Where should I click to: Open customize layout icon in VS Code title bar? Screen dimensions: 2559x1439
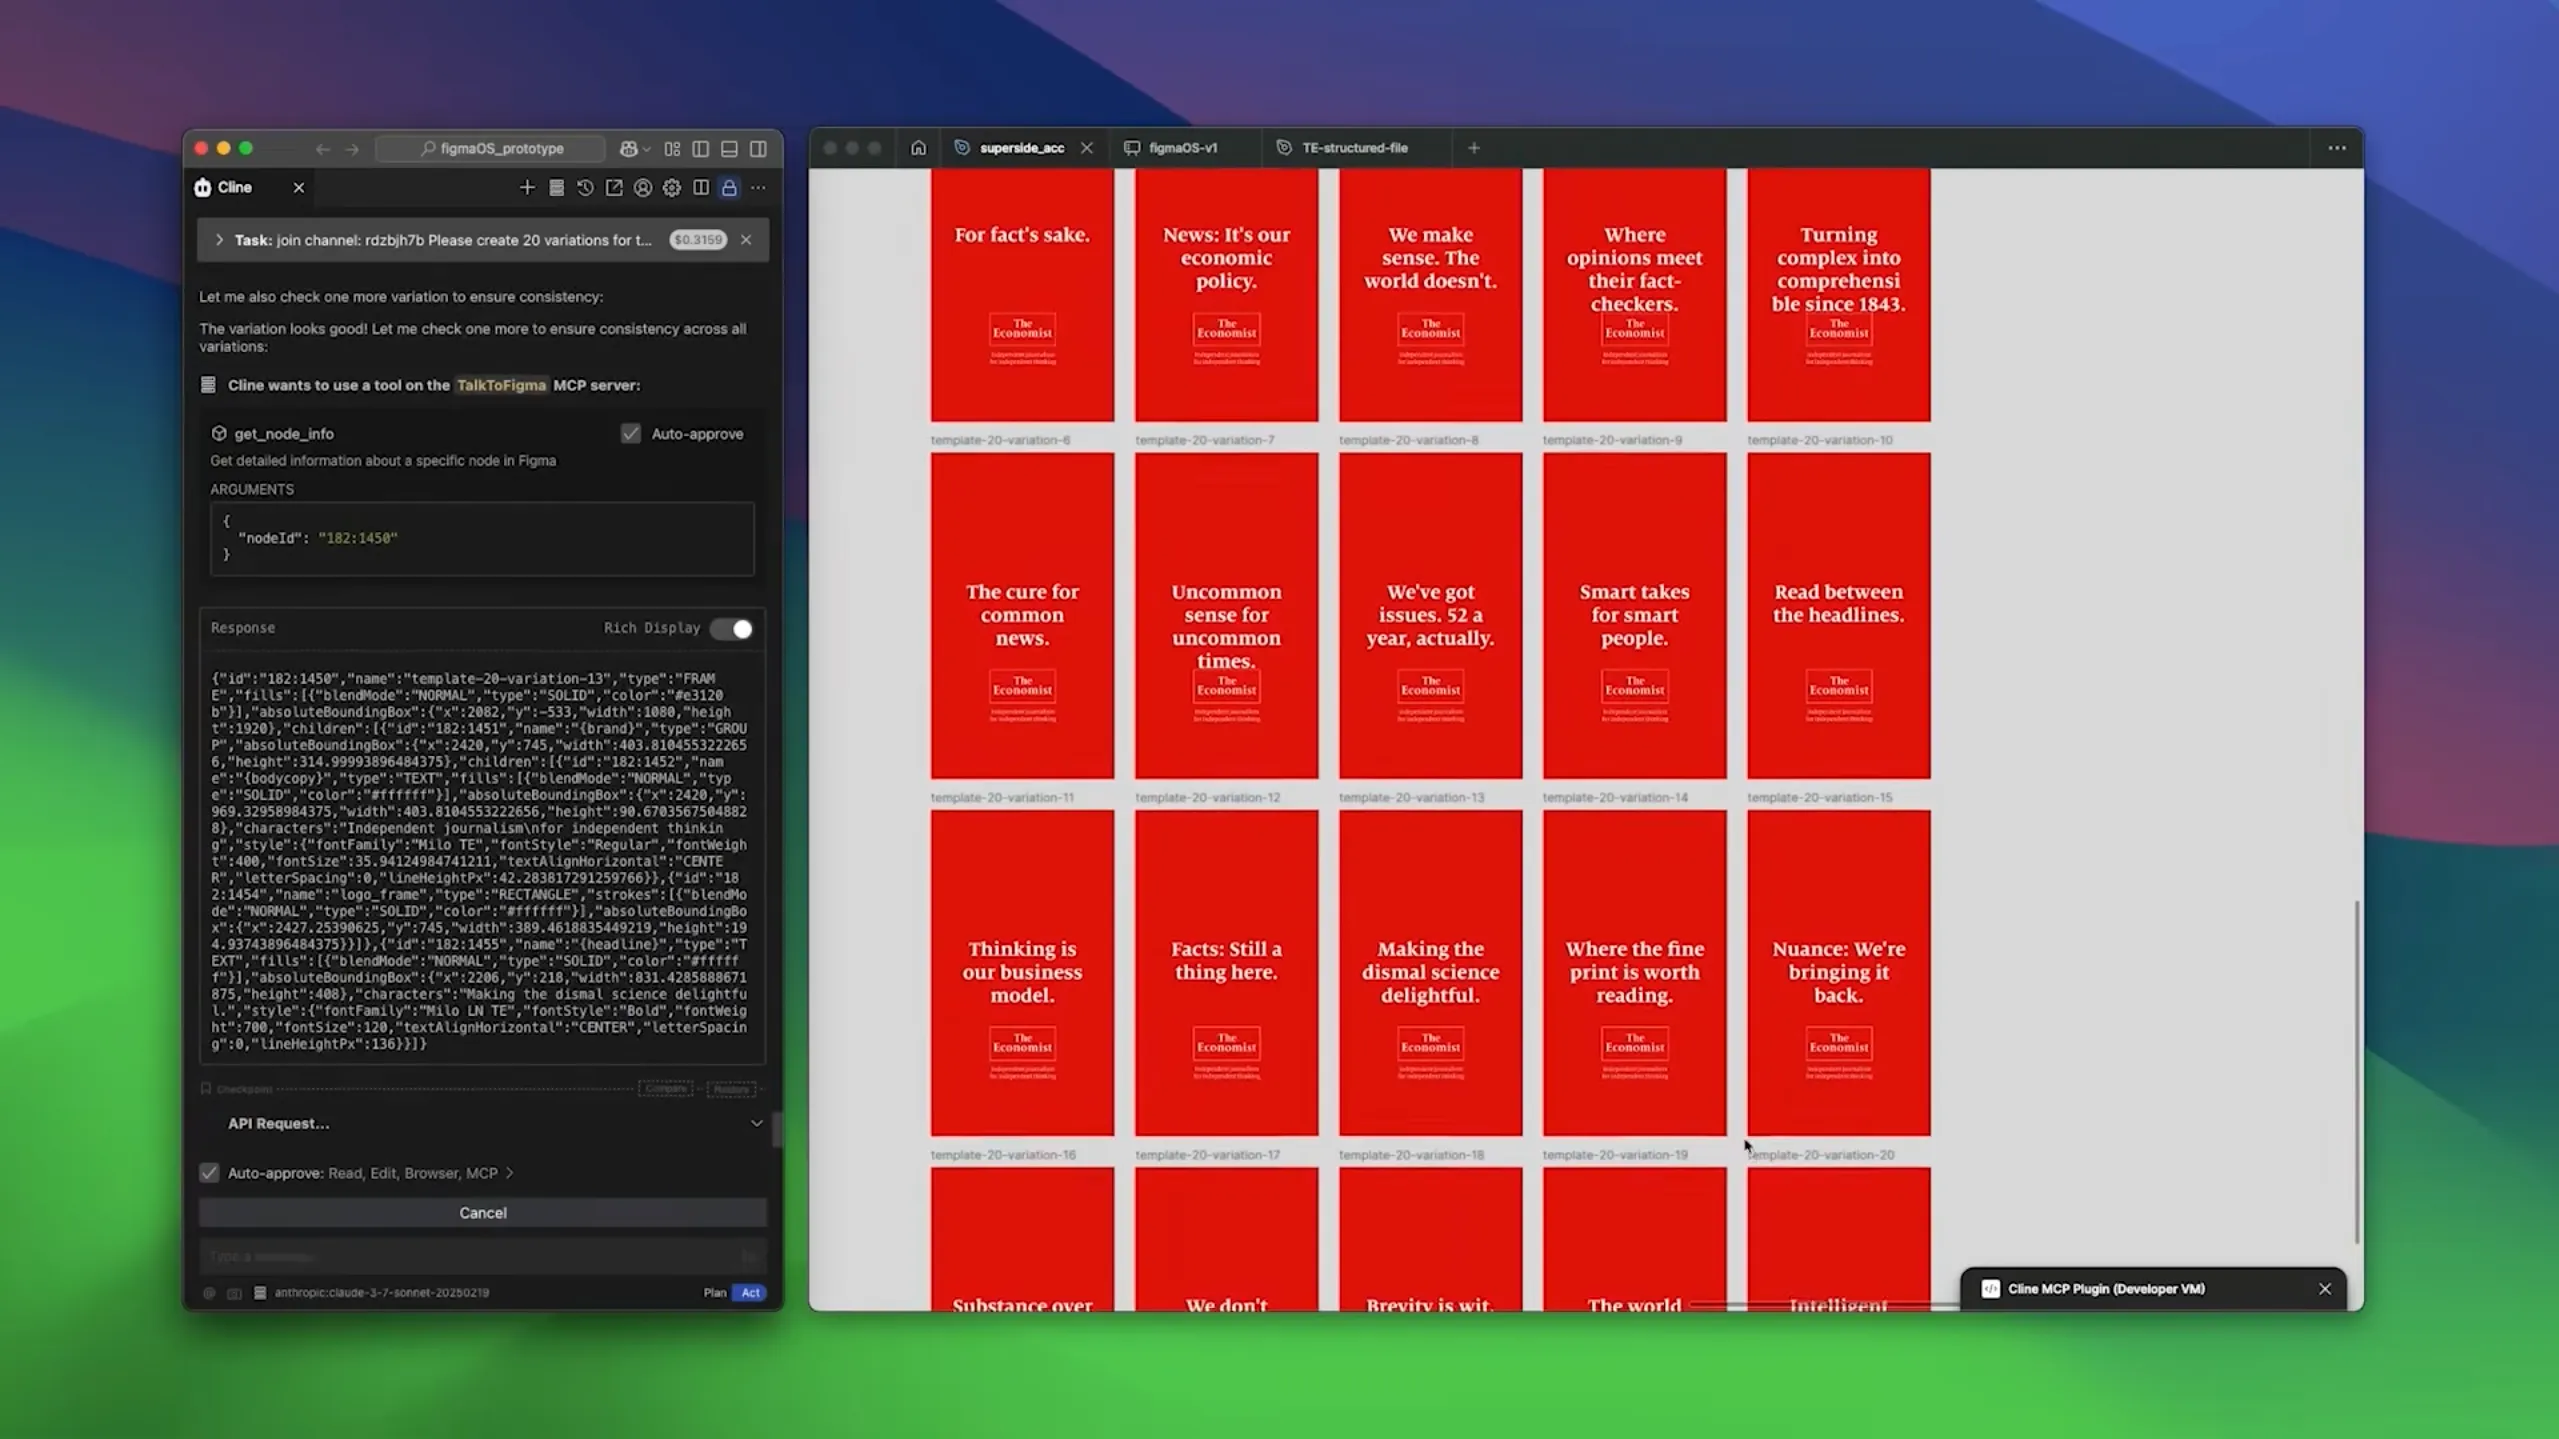tap(672, 148)
